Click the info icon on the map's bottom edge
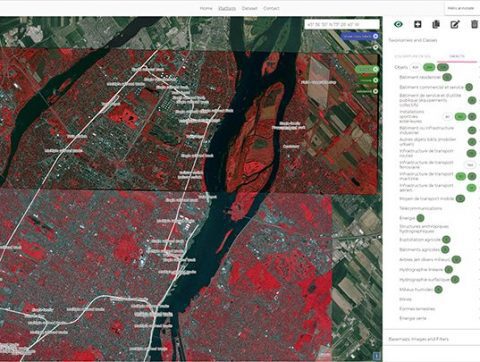 (377, 355)
